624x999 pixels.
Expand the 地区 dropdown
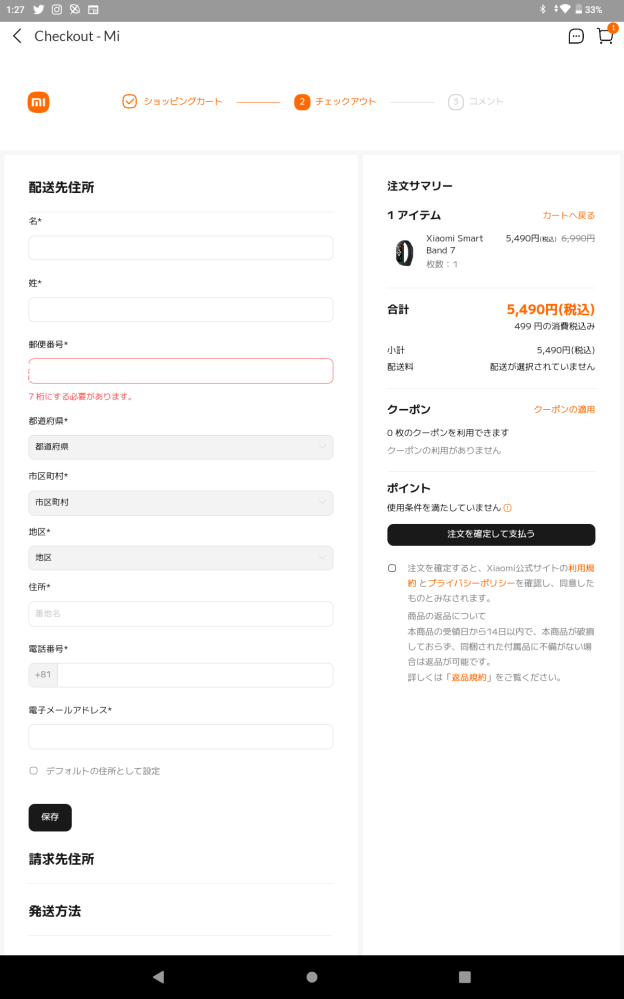point(180,557)
